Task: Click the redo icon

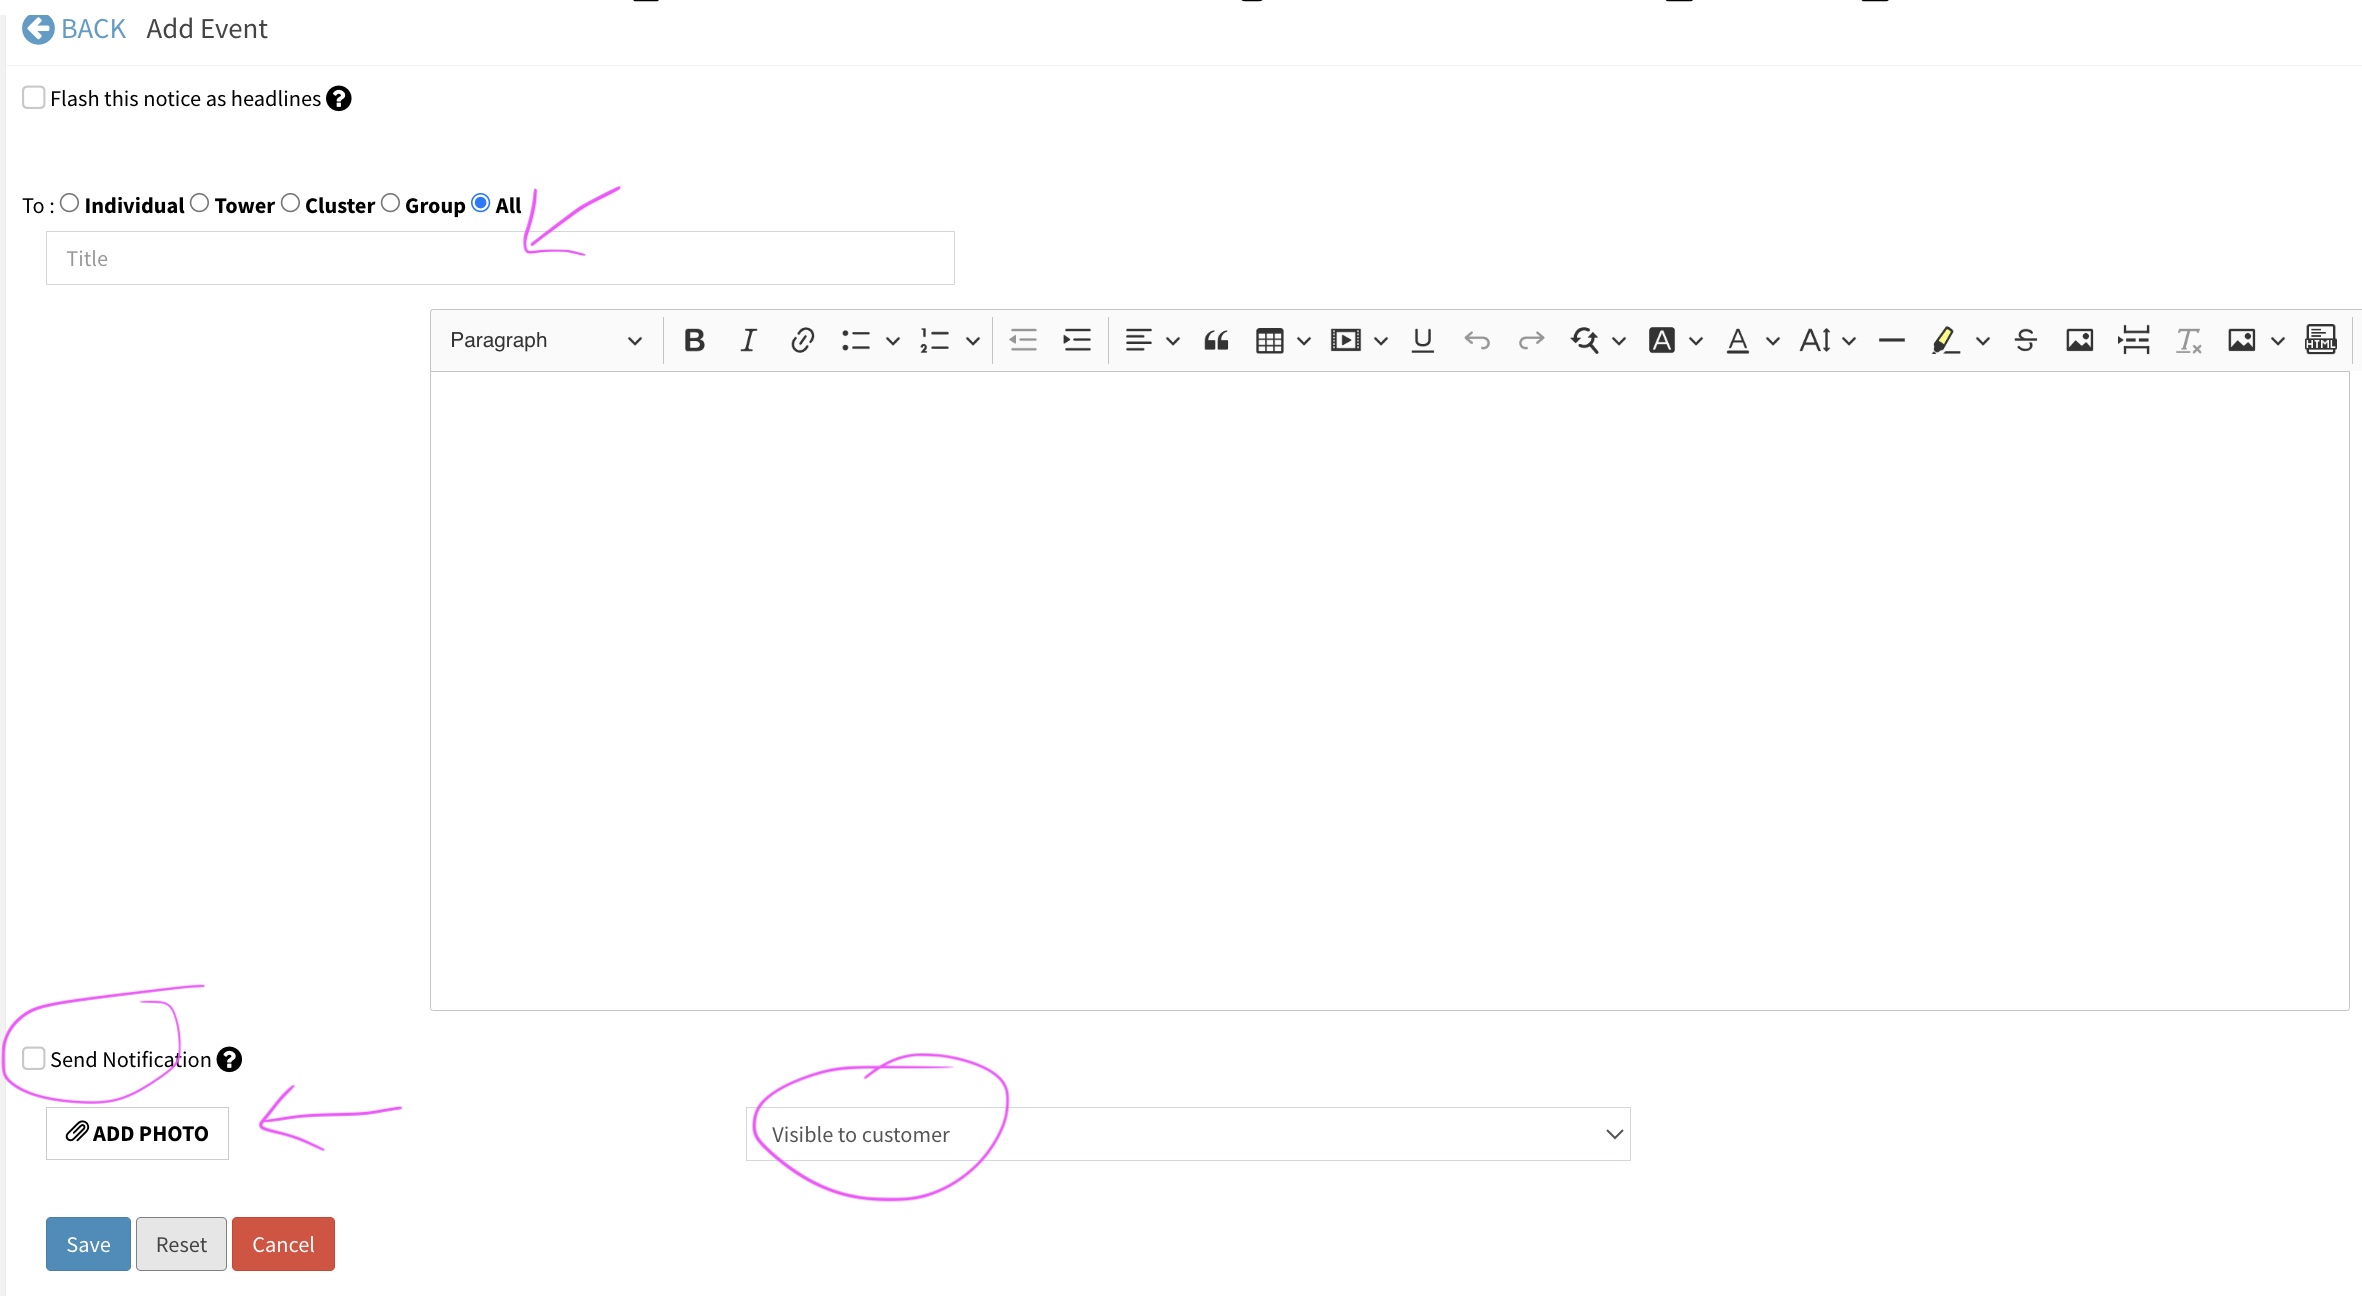Action: click(x=1530, y=340)
